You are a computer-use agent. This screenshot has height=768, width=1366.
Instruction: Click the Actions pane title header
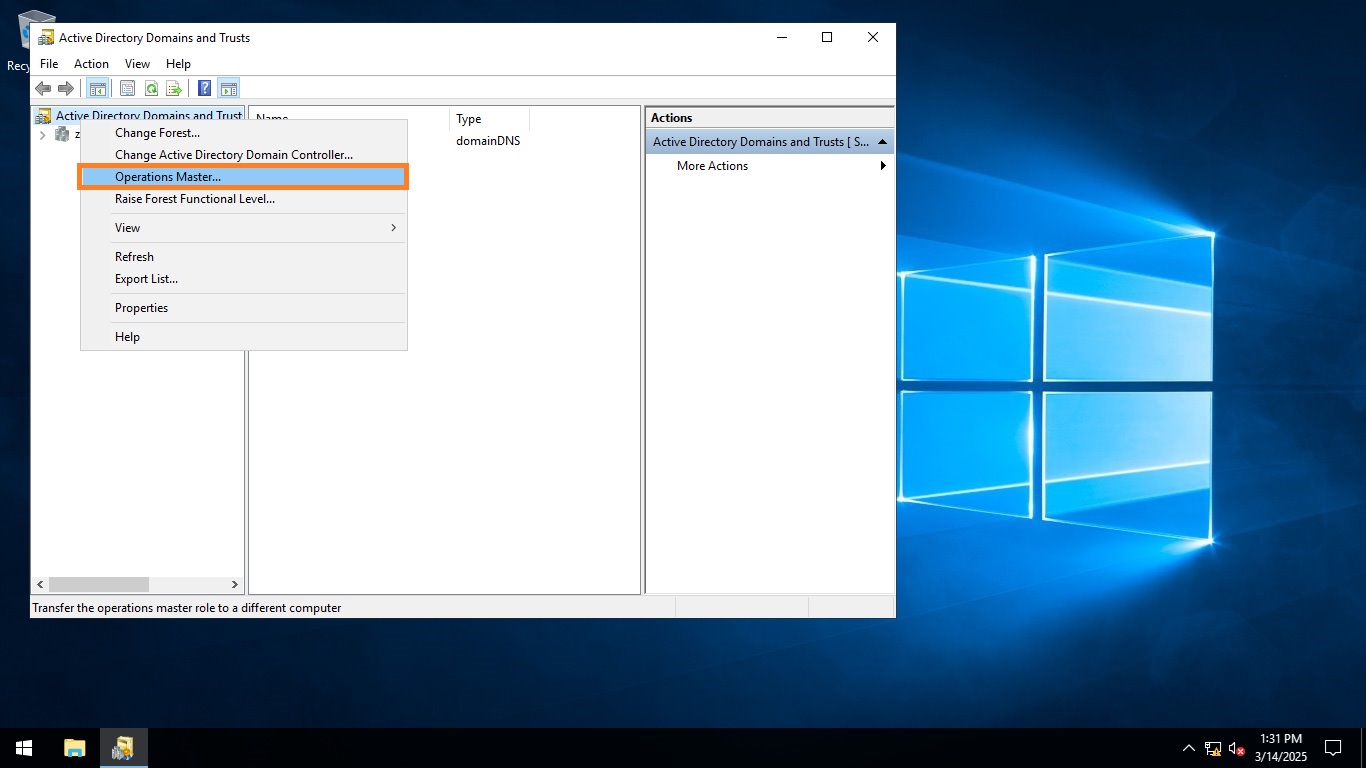click(769, 118)
